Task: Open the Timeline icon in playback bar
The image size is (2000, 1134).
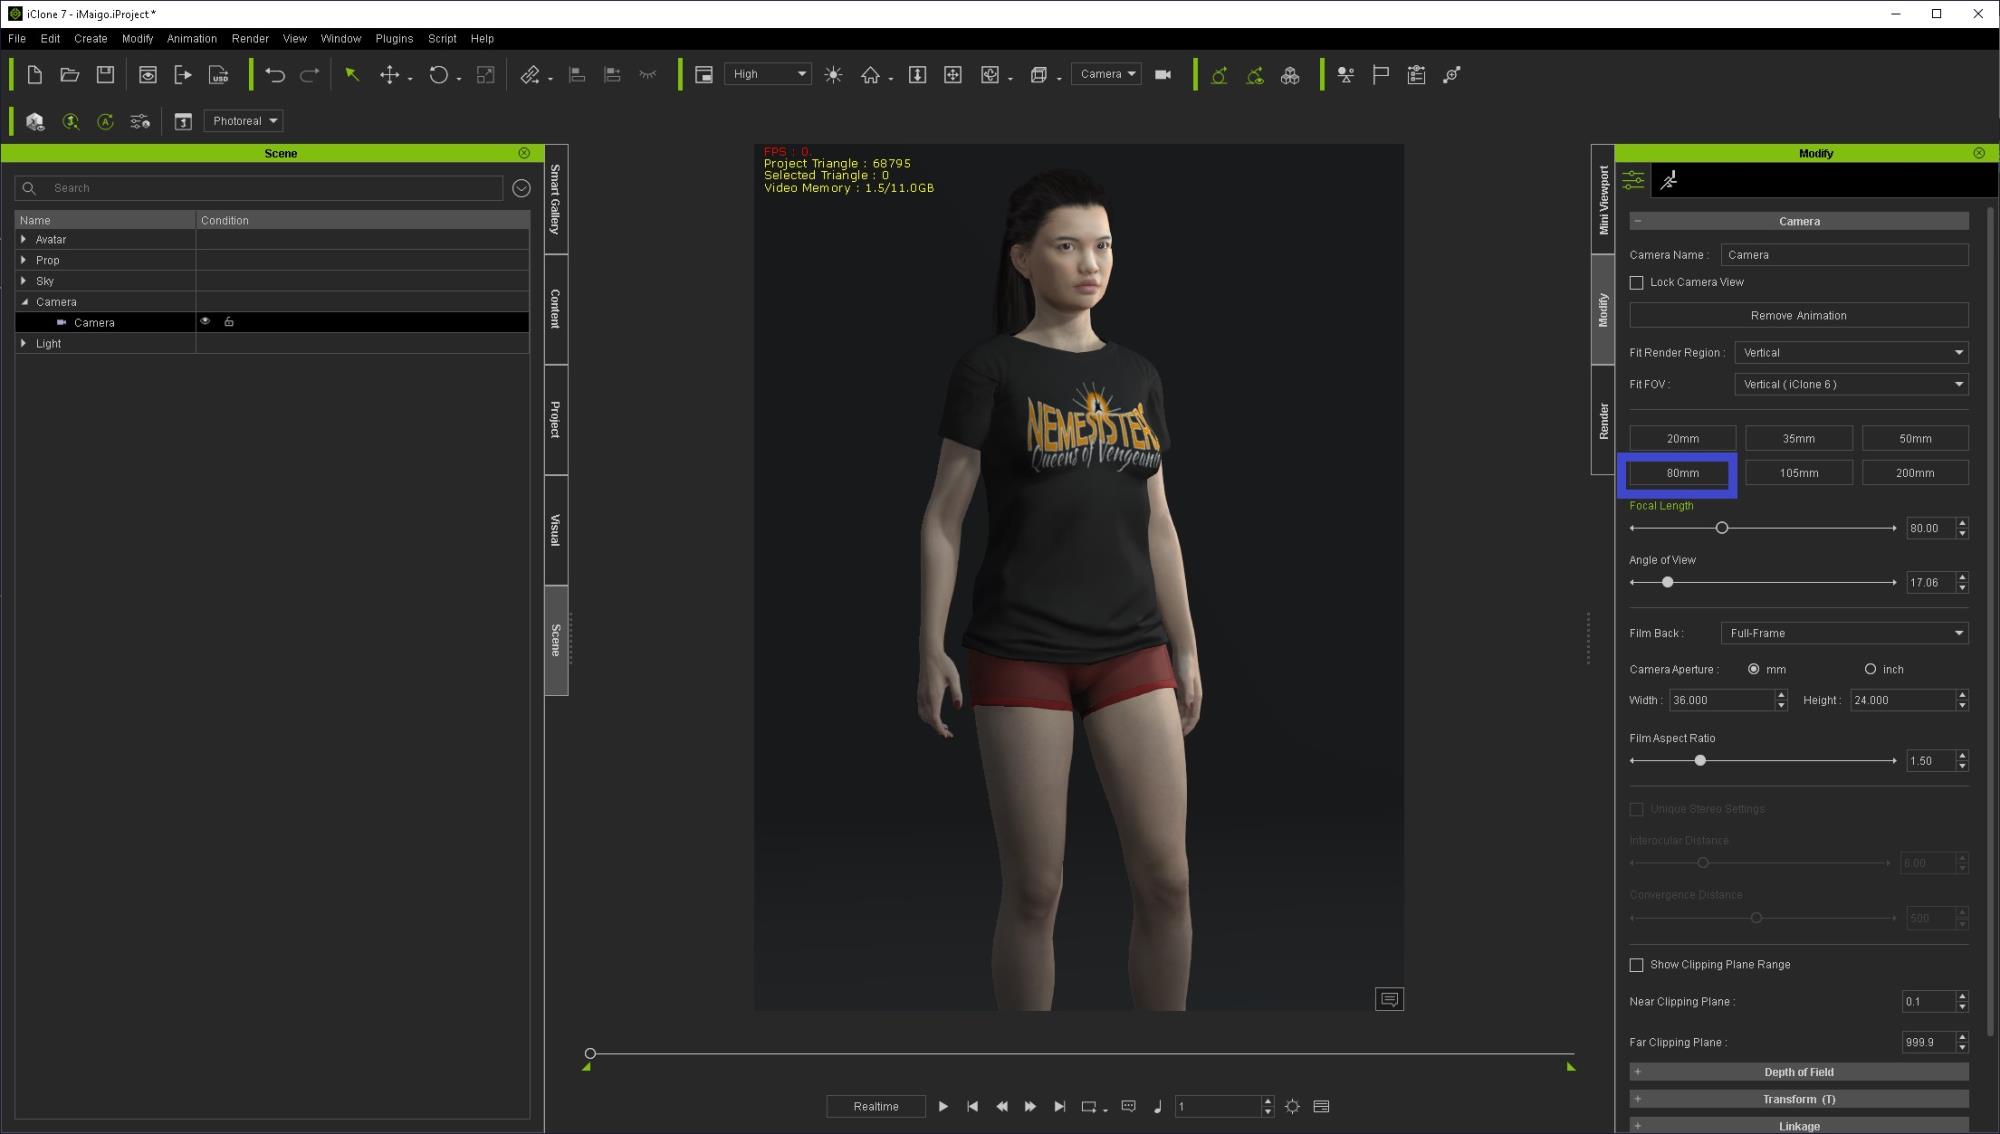Action: click(1322, 1106)
